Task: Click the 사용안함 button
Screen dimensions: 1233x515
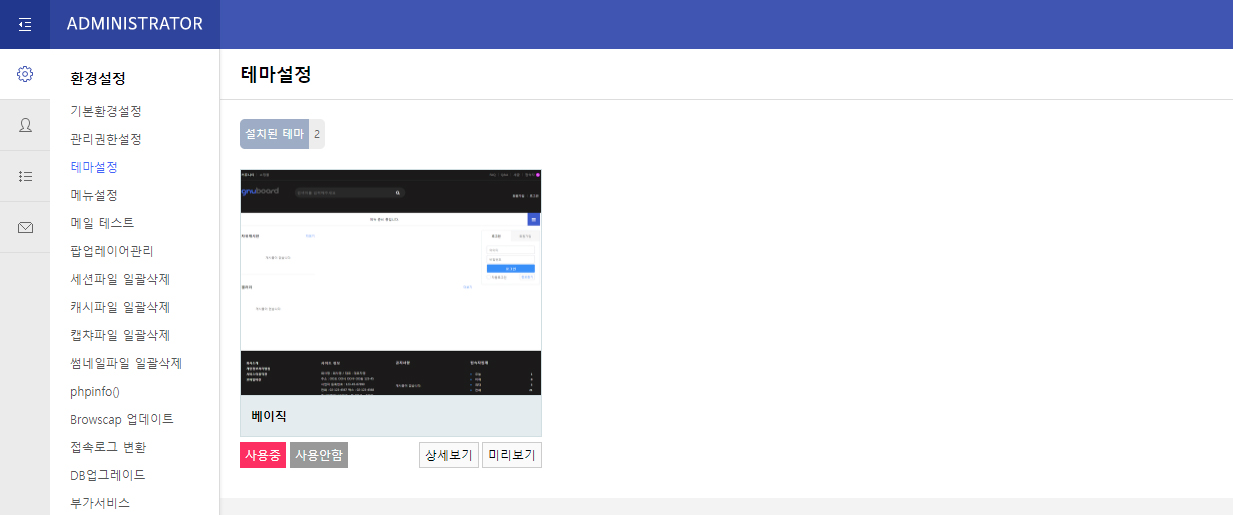Action: tap(319, 455)
